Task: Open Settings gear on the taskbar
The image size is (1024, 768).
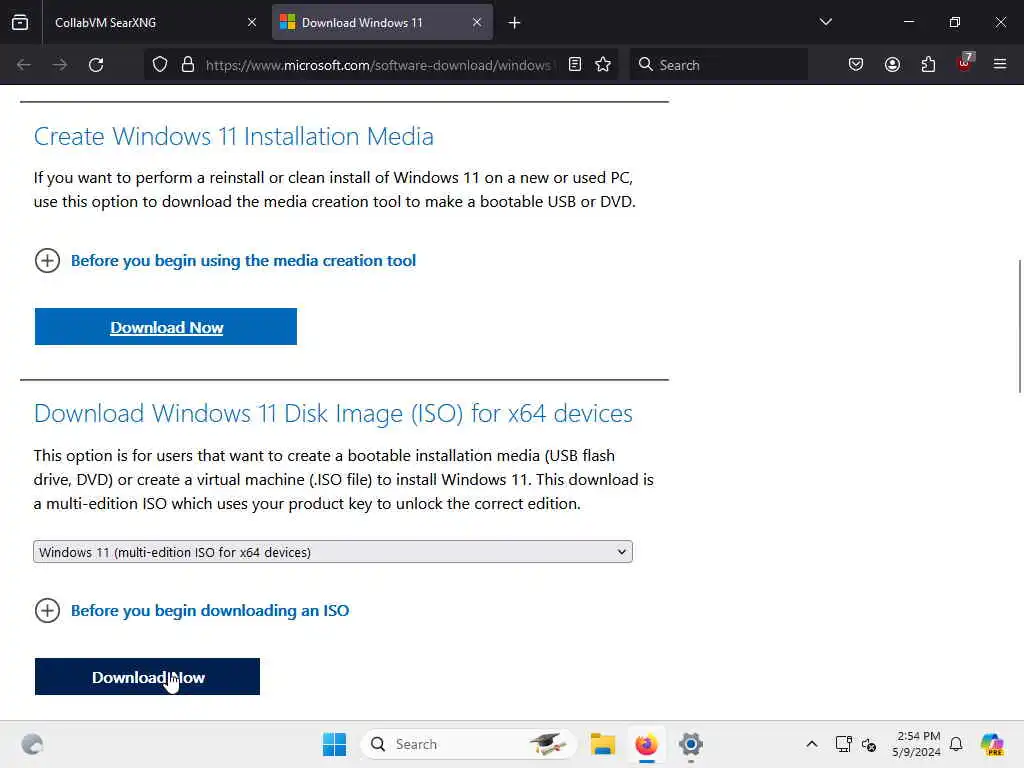Action: [x=690, y=744]
